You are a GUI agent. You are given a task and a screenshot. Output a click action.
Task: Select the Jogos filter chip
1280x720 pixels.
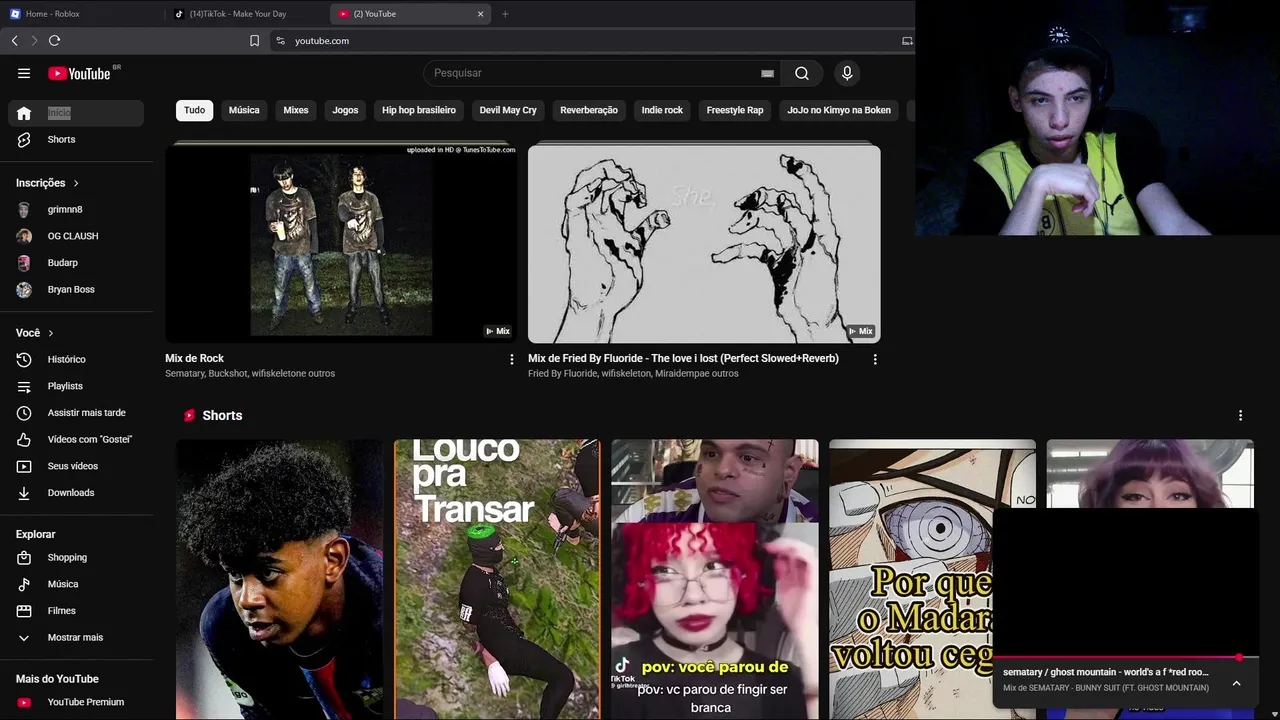click(x=345, y=110)
